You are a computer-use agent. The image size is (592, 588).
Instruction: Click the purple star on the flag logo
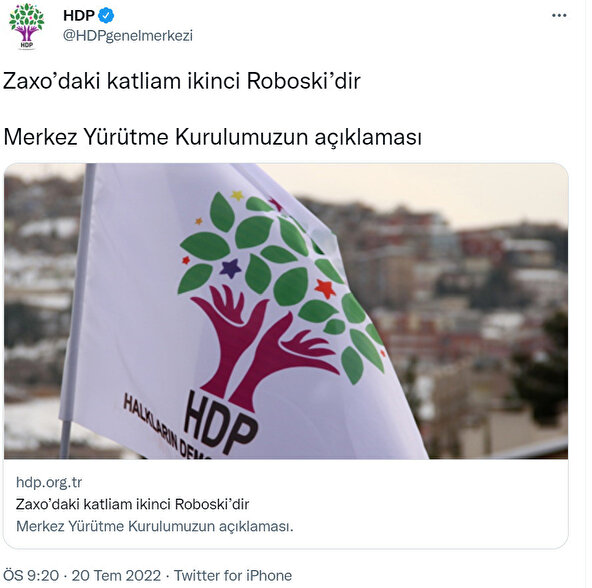[230, 268]
